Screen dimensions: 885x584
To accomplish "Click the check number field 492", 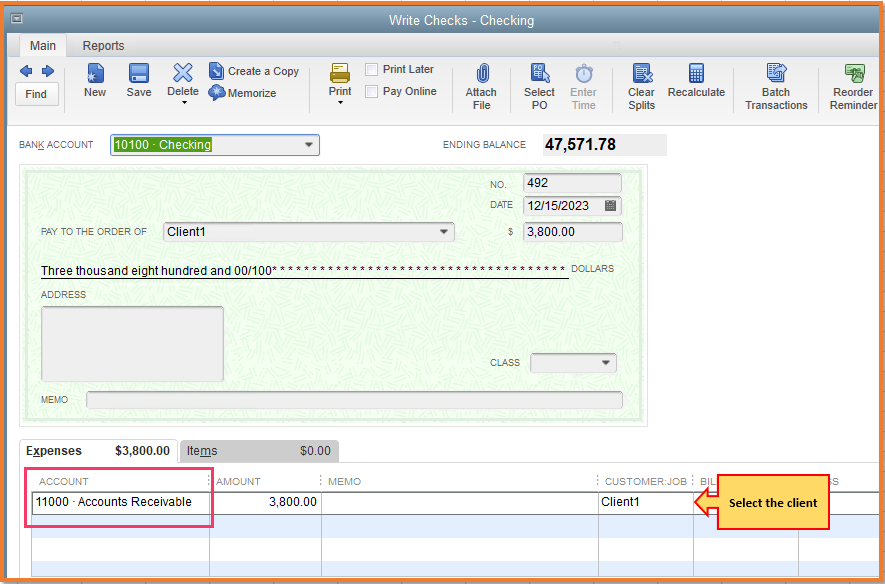I will pos(572,183).
